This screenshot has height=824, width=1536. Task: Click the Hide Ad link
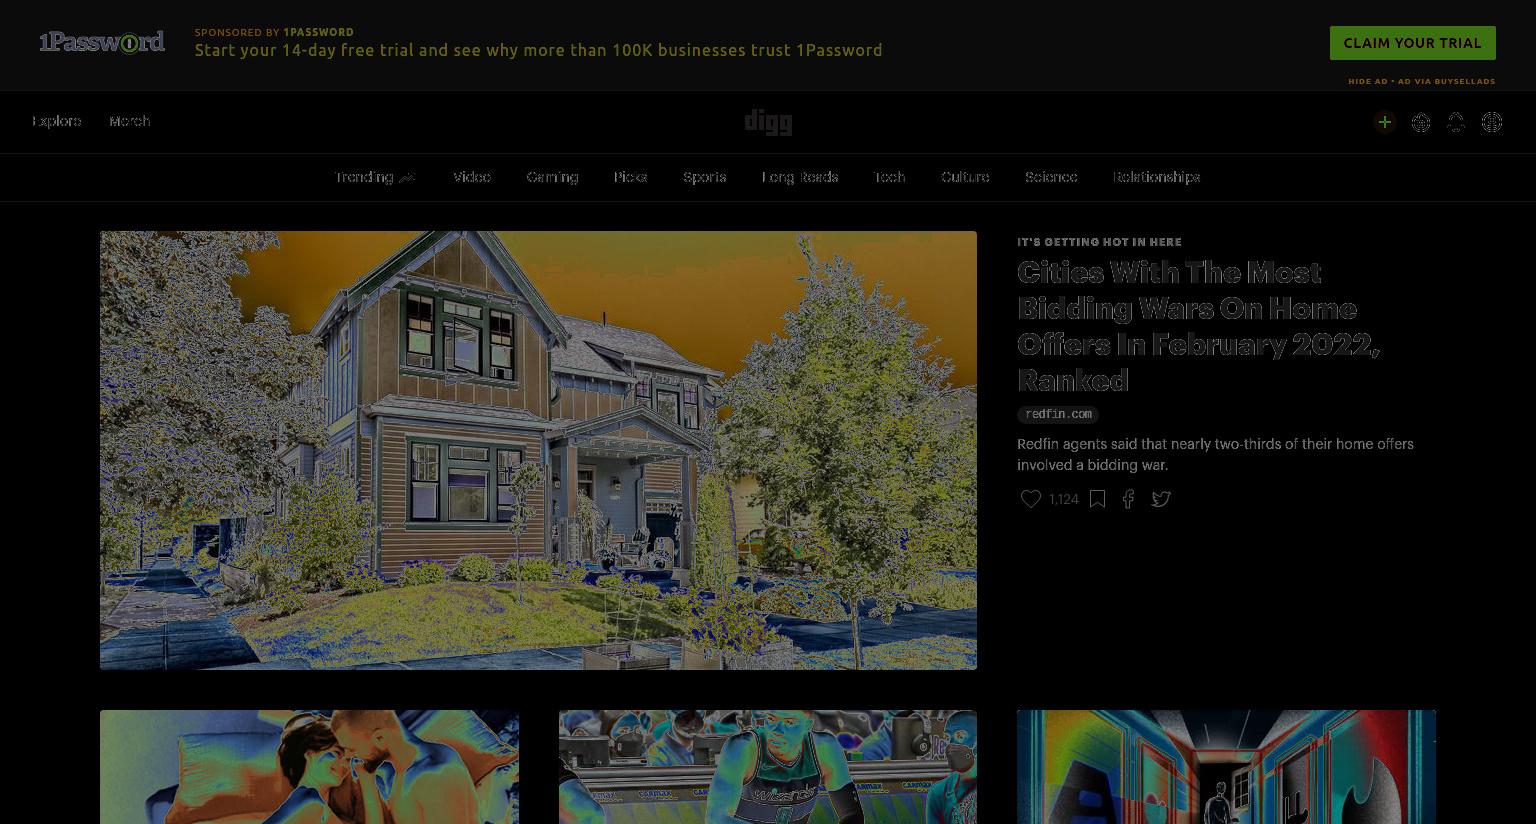coord(1367,82)
